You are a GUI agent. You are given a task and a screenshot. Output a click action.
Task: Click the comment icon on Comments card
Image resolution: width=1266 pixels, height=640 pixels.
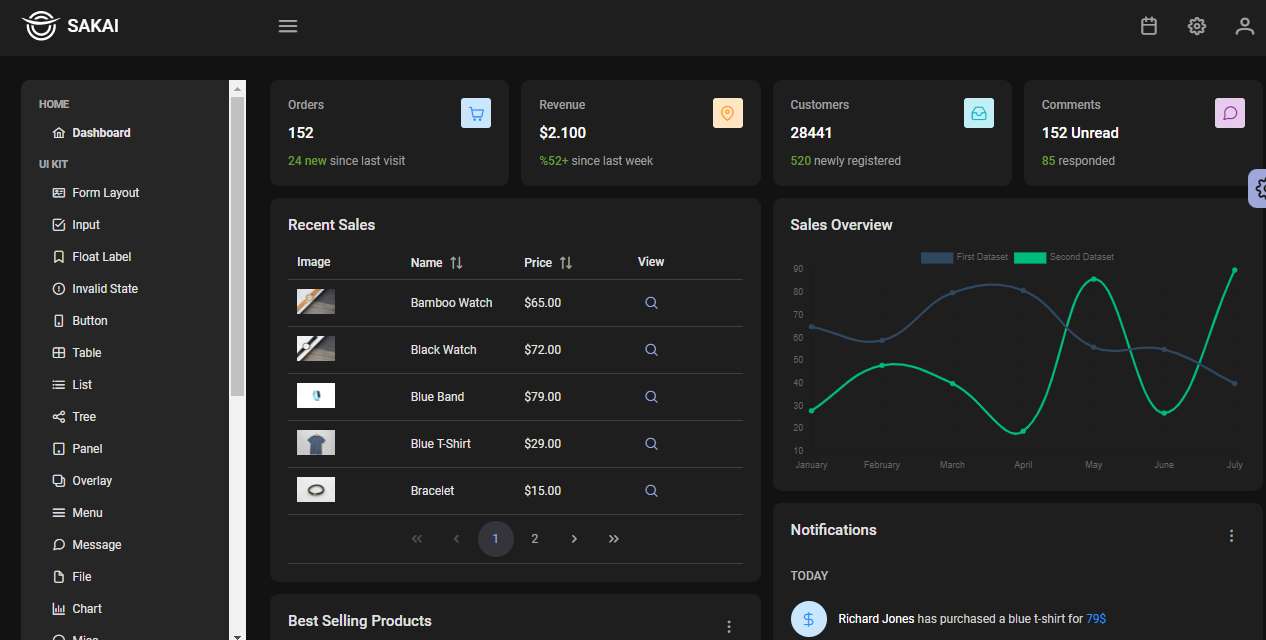click(x=1230, y=113)
